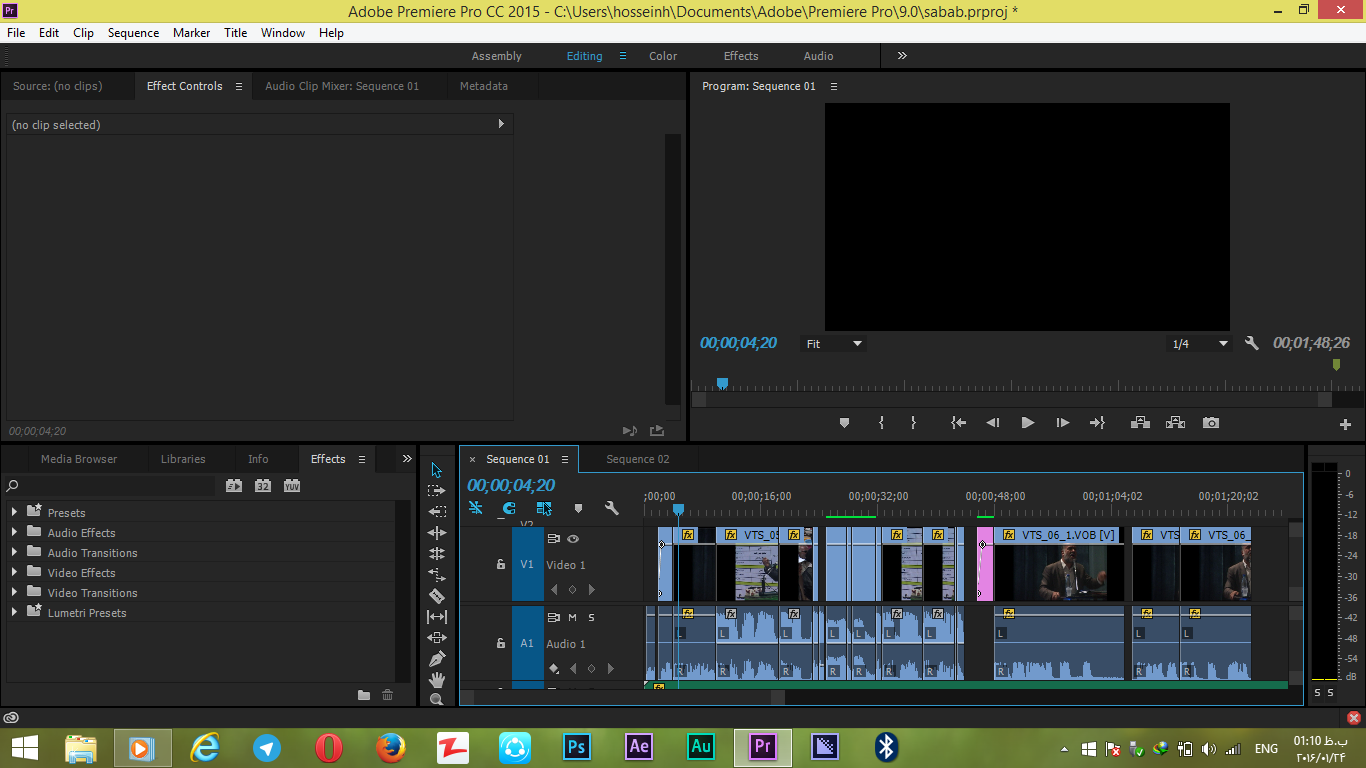
Task: Click the YUV effects filter icon
Action: [292, 485]
